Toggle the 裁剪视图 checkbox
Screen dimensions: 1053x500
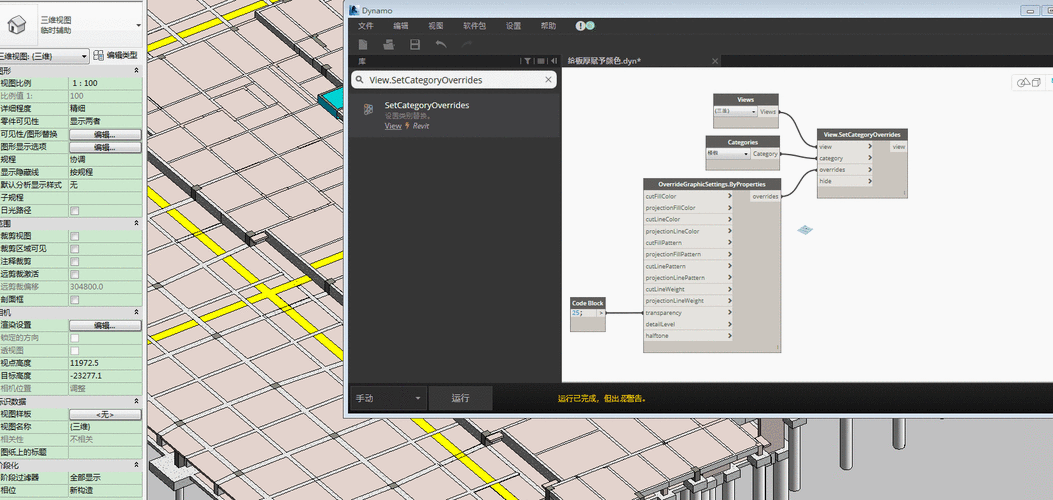74,236
